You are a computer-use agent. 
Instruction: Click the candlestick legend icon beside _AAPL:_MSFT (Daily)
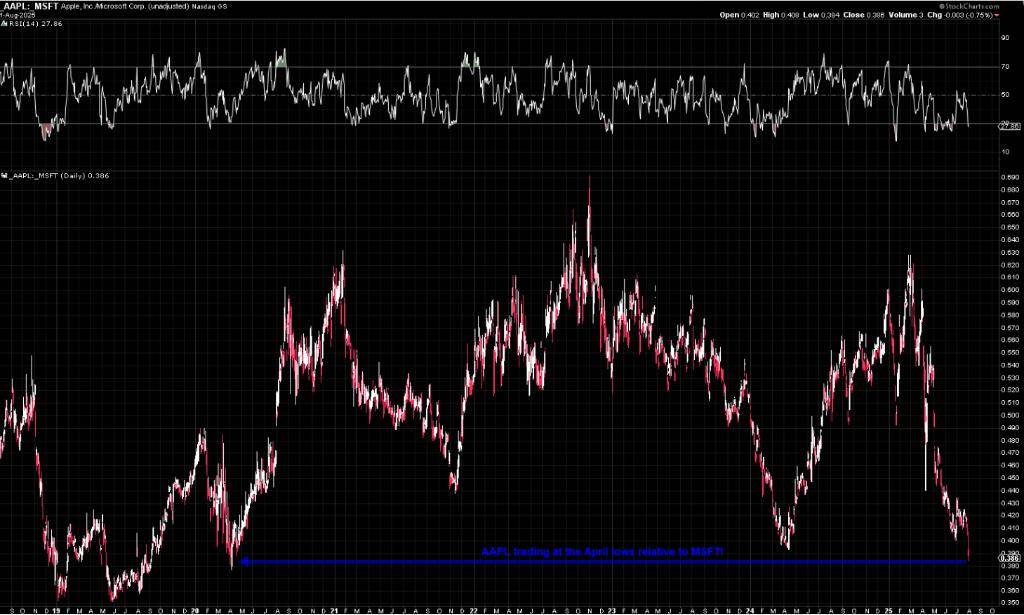pos(5,175)
